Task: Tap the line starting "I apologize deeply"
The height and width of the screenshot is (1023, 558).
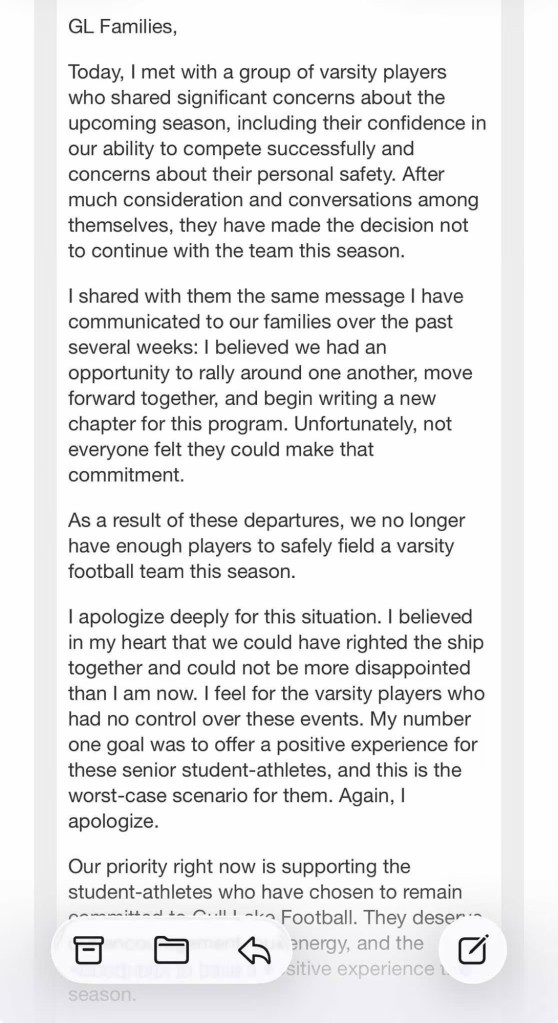Action: [270, 617]
